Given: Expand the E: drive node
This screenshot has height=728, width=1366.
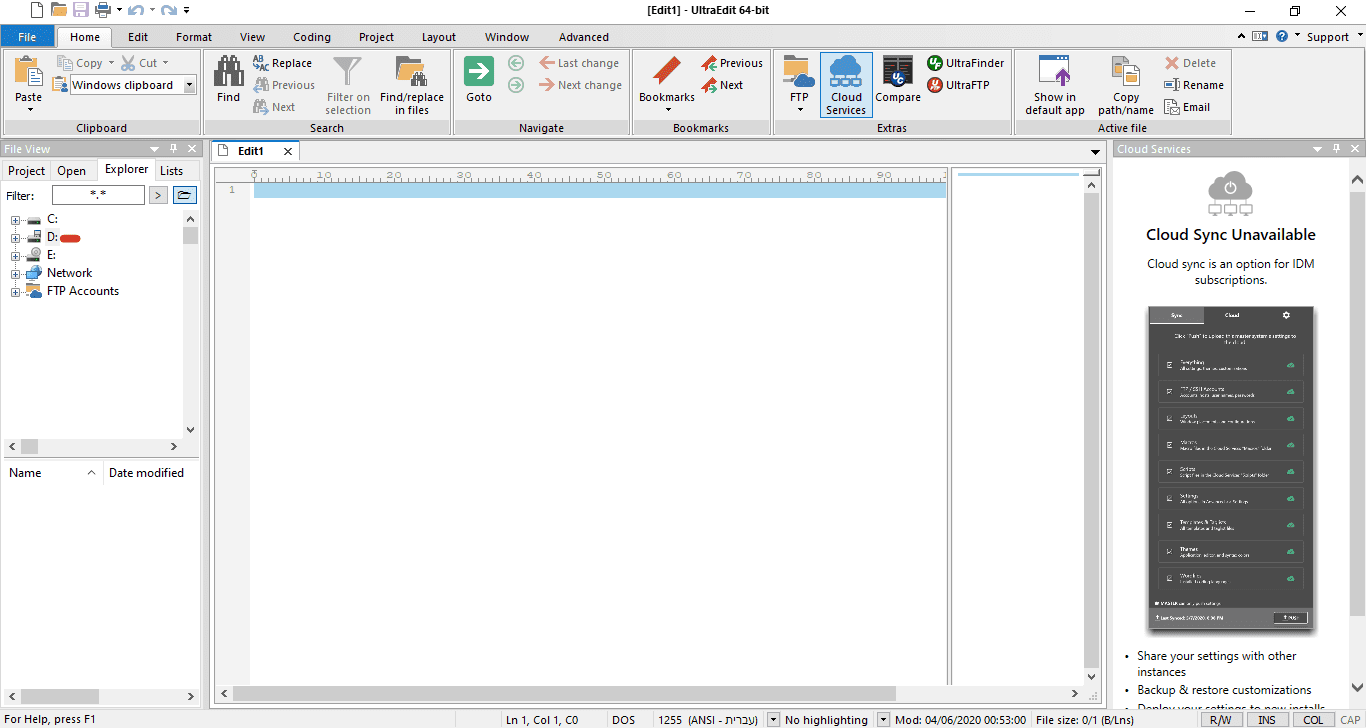Looking at the screenshot, I should point(15,255).
